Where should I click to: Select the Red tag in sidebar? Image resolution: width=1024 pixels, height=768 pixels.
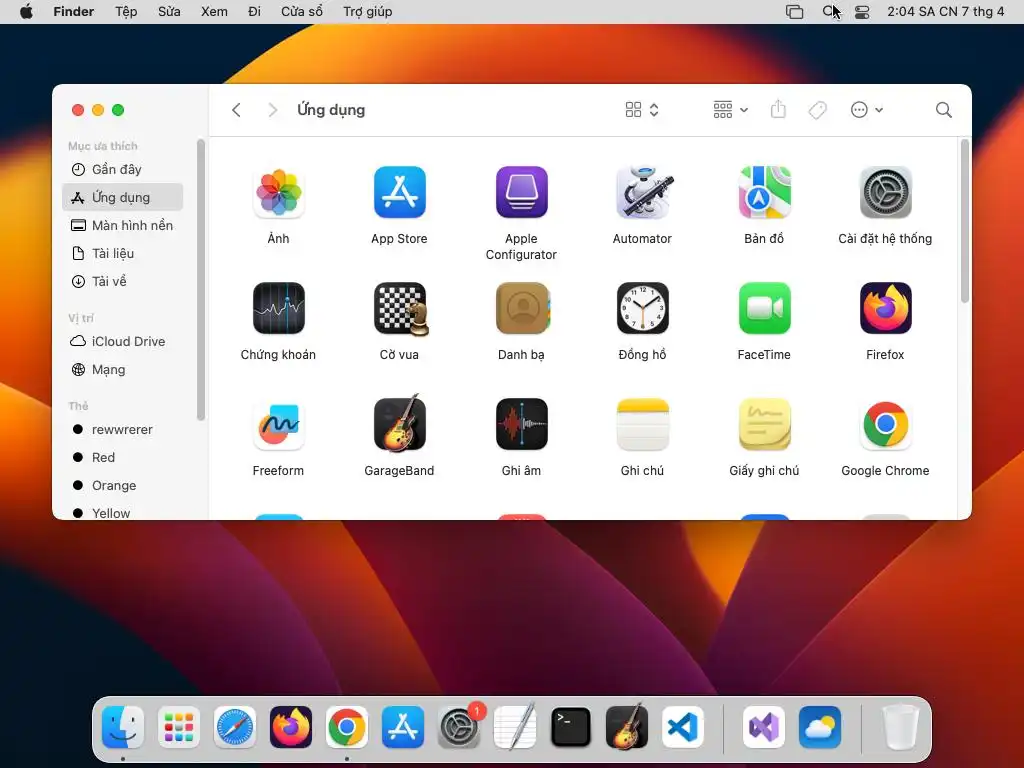coord(123,458)
